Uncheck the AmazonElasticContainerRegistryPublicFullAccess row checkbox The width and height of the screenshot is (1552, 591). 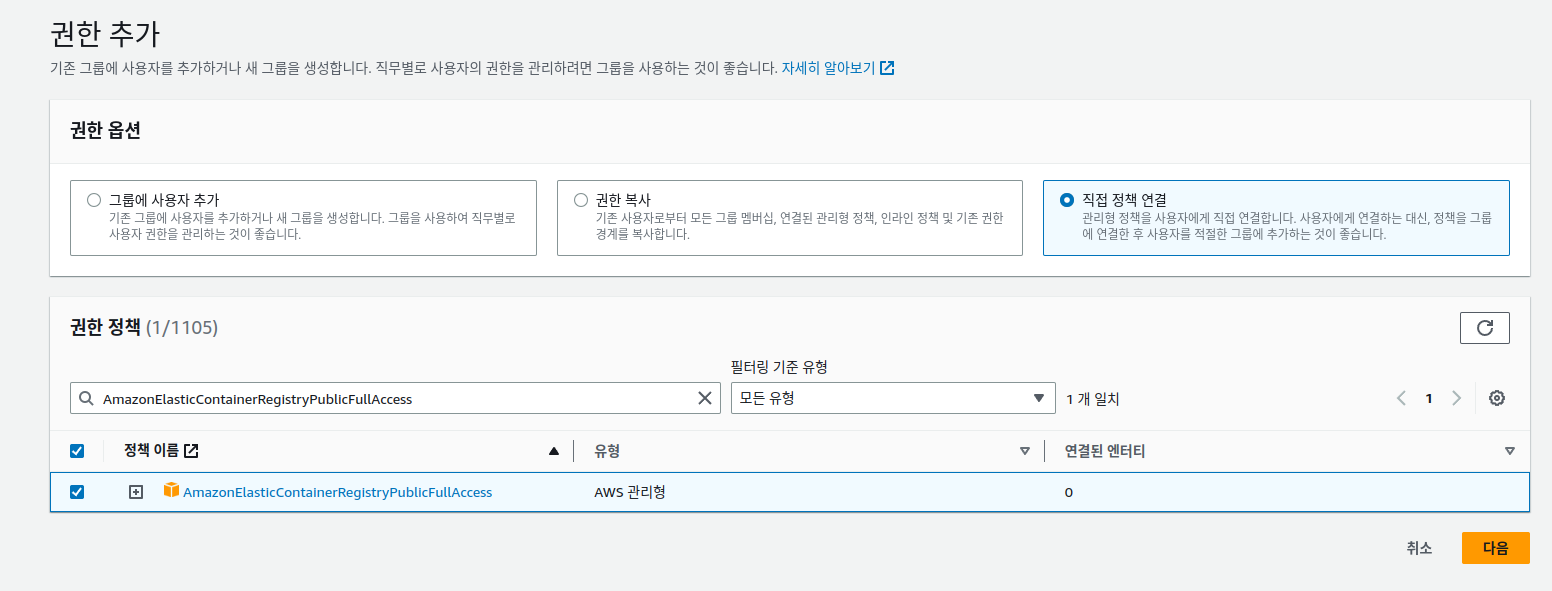[x=77, y=492]
